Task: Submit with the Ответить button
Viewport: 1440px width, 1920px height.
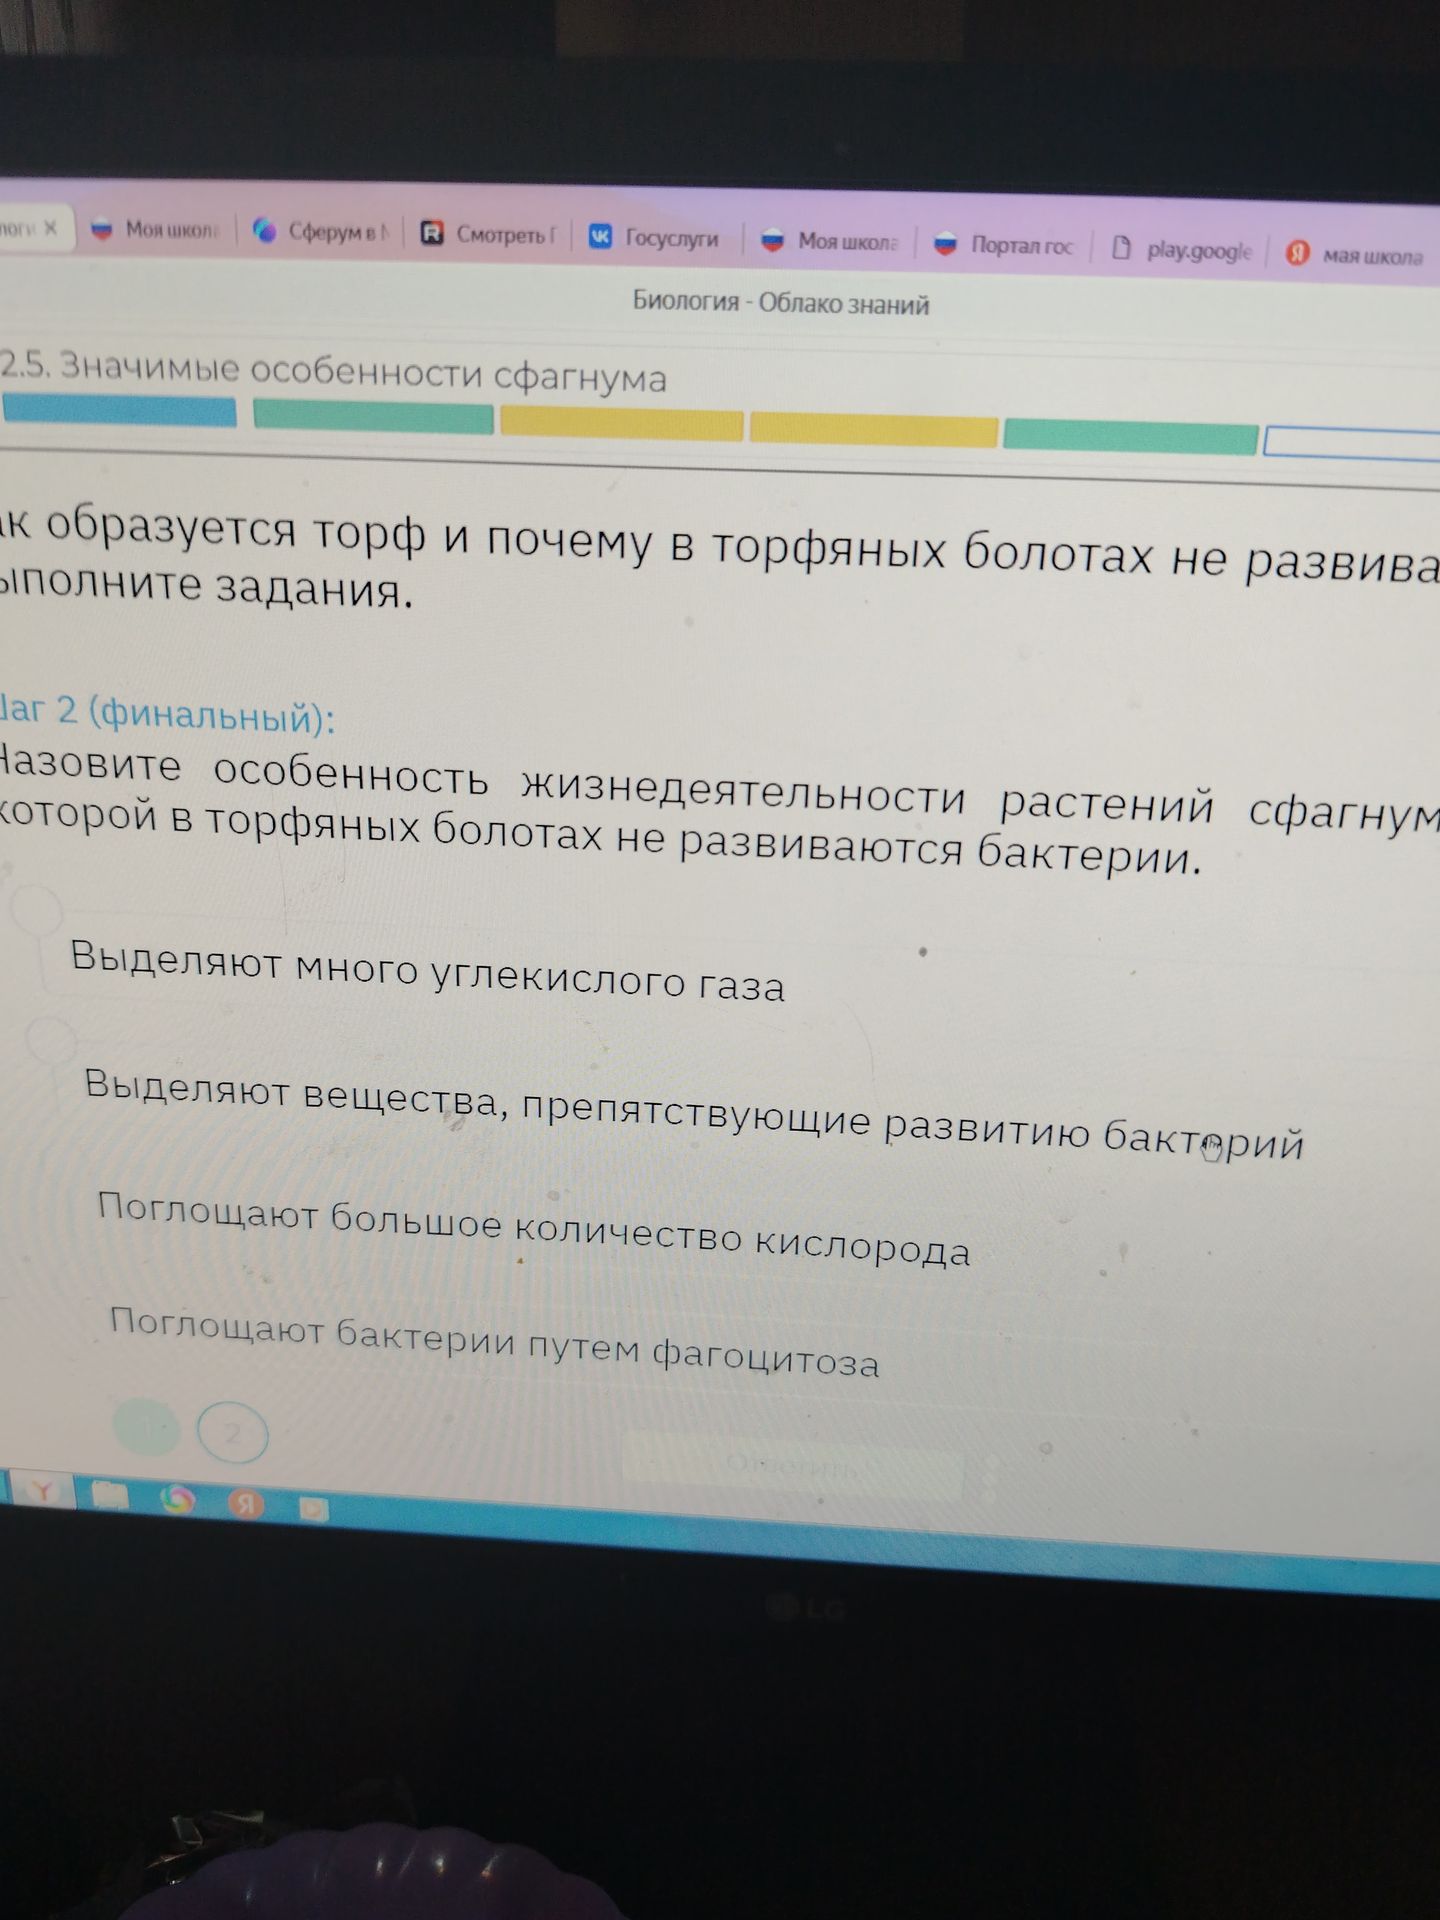Action: click(x=791, y=1467)
